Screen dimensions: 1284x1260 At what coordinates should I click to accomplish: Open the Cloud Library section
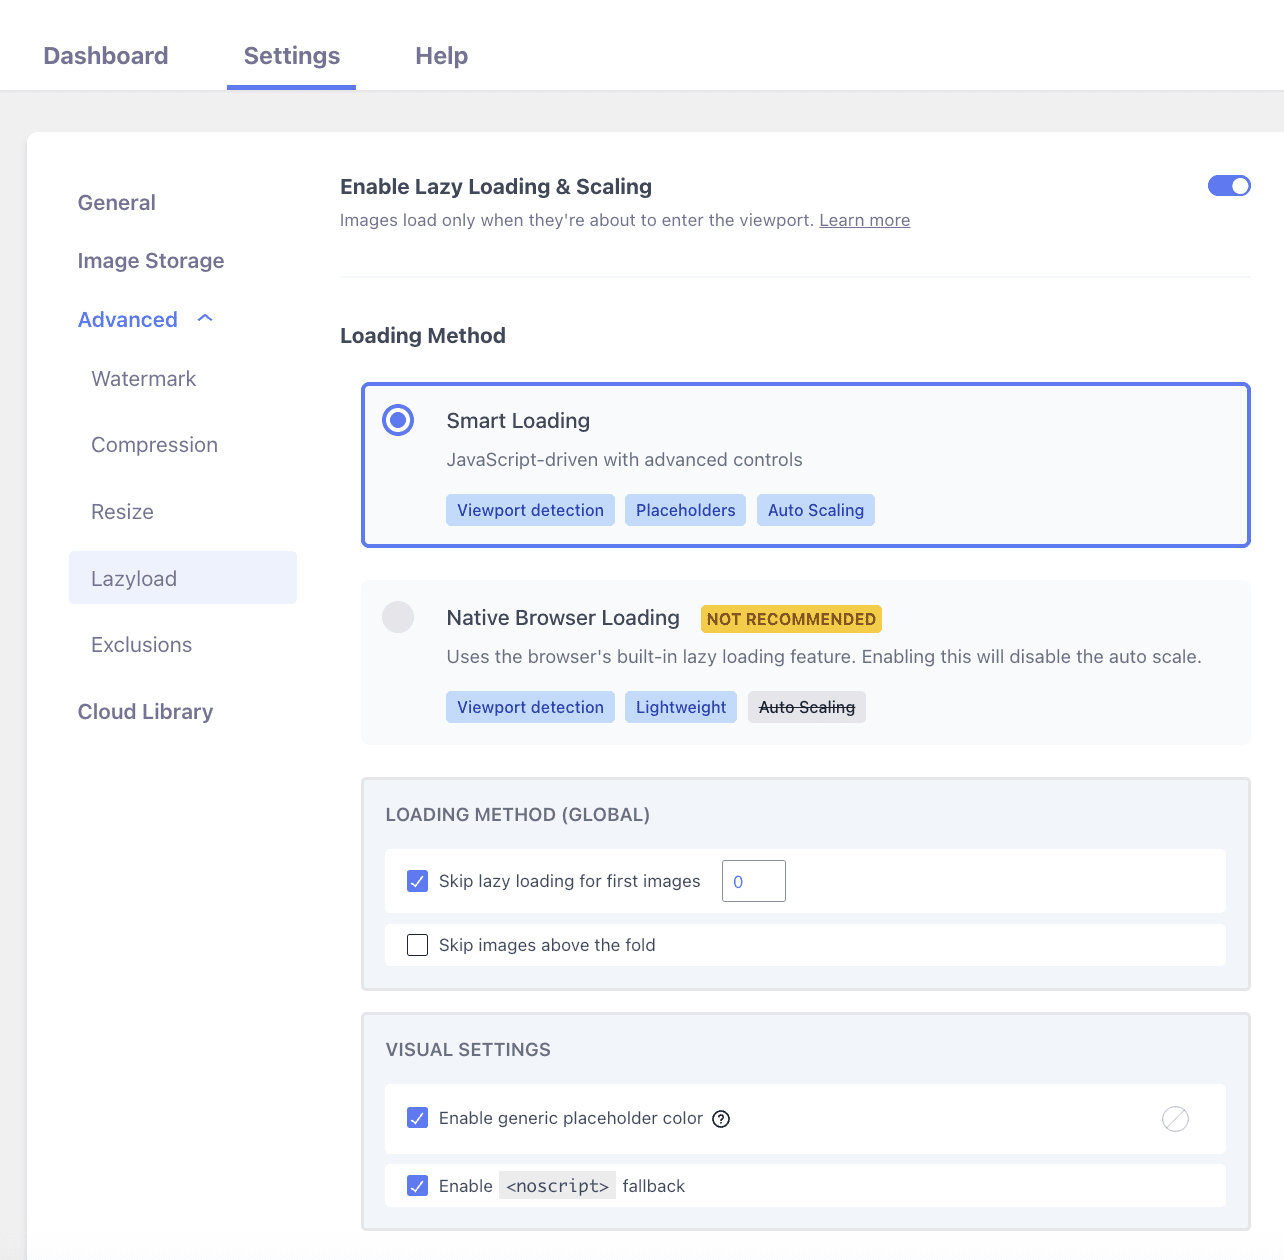point(146,712)
